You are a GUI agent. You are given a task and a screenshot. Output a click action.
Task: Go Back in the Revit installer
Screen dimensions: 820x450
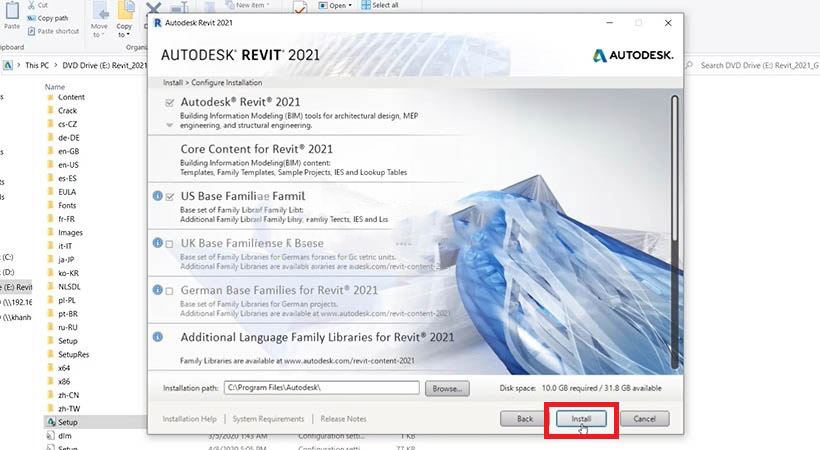(525, 419)
